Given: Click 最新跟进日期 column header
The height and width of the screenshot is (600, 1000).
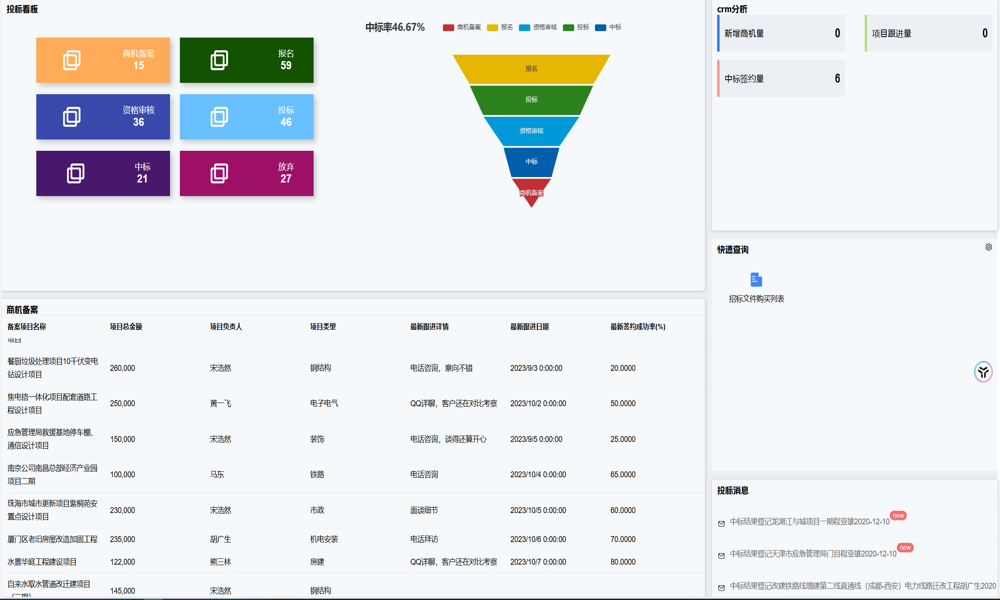Looking at the screenshot, I should [529, 327].
